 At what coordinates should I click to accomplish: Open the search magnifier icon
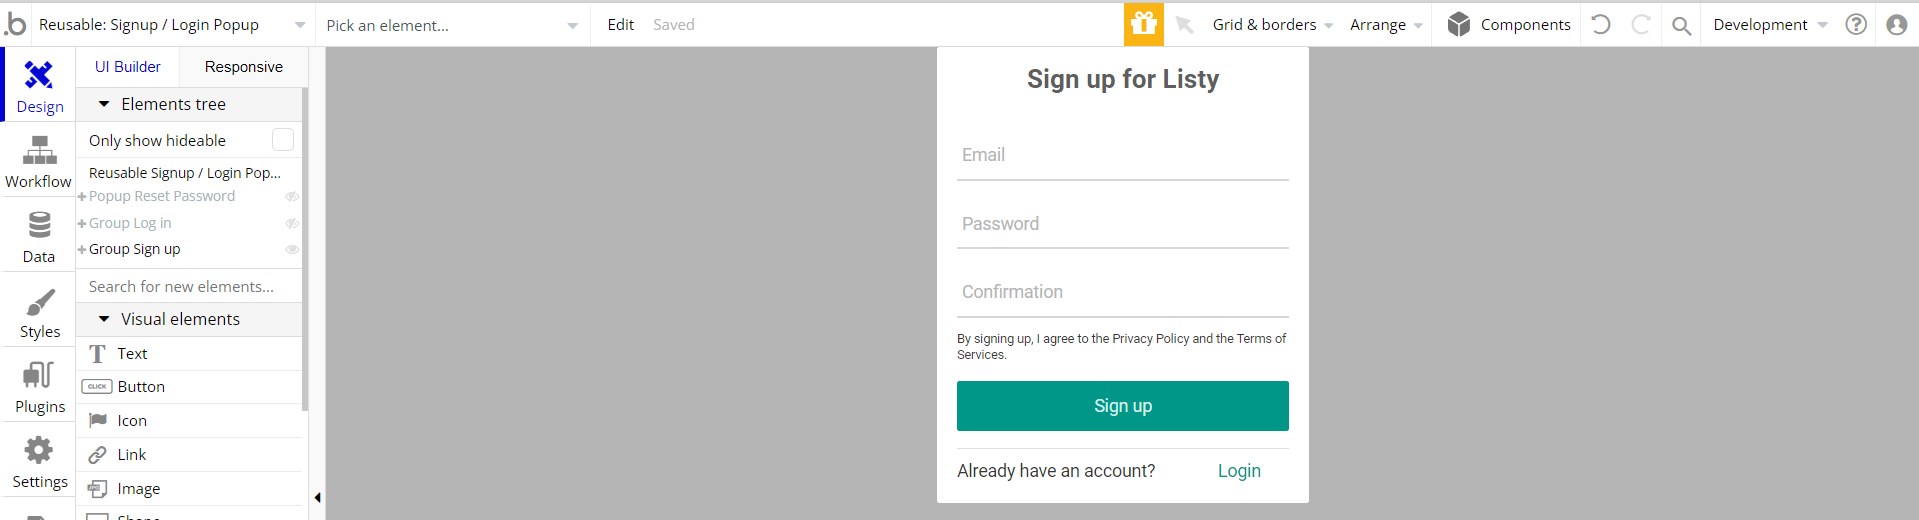click(x=1681, y=25)
